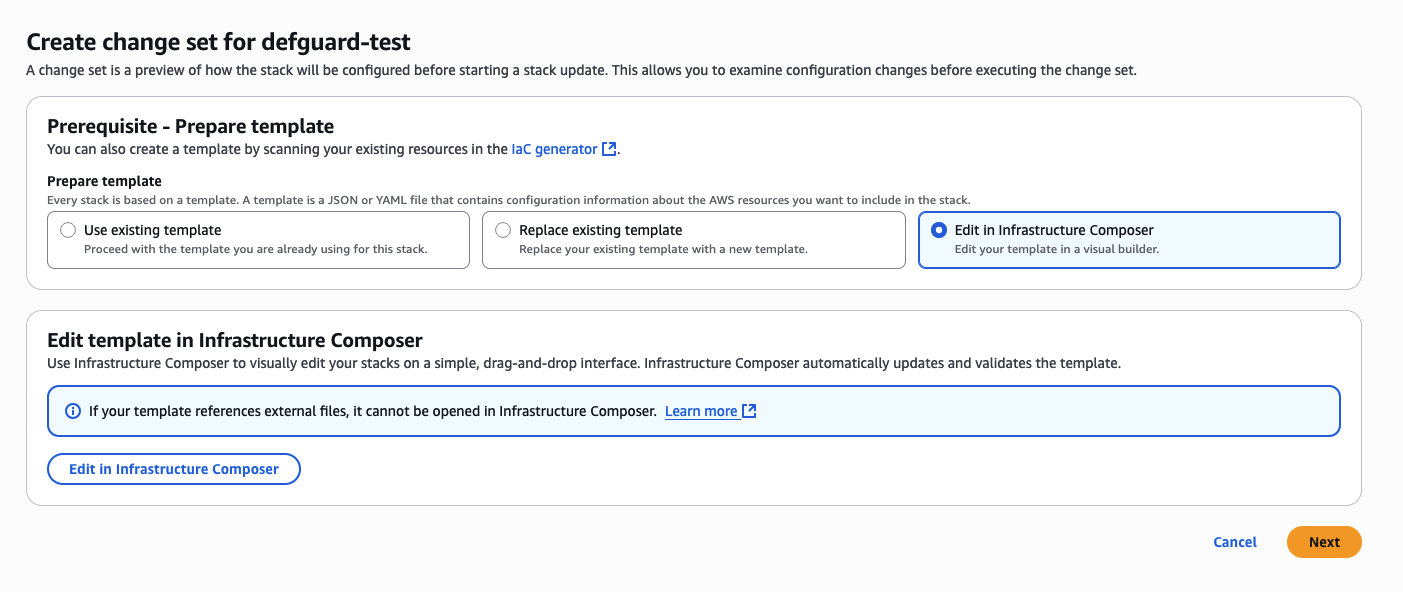Image resolution: width=1403 pixels, height=592 pixels.
Task: Click the bold 'Prepare template' field label
Action: click(104, 181)
